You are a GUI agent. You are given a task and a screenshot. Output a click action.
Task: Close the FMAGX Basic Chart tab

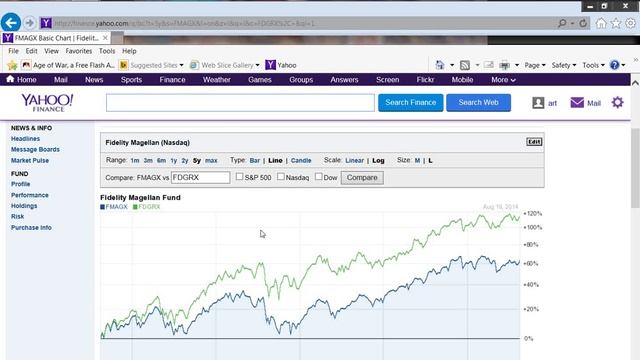point(105,38)
